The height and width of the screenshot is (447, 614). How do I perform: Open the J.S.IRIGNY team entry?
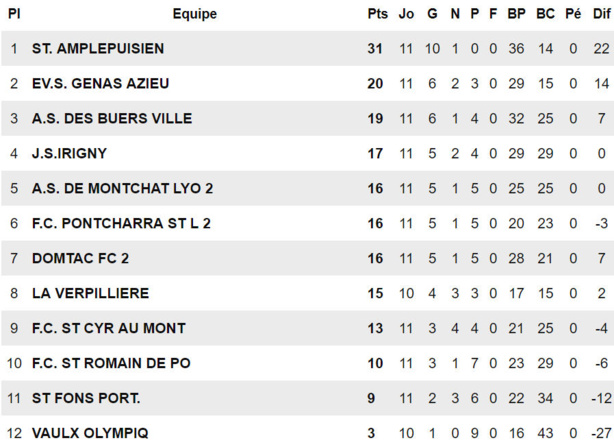(69, 153)
